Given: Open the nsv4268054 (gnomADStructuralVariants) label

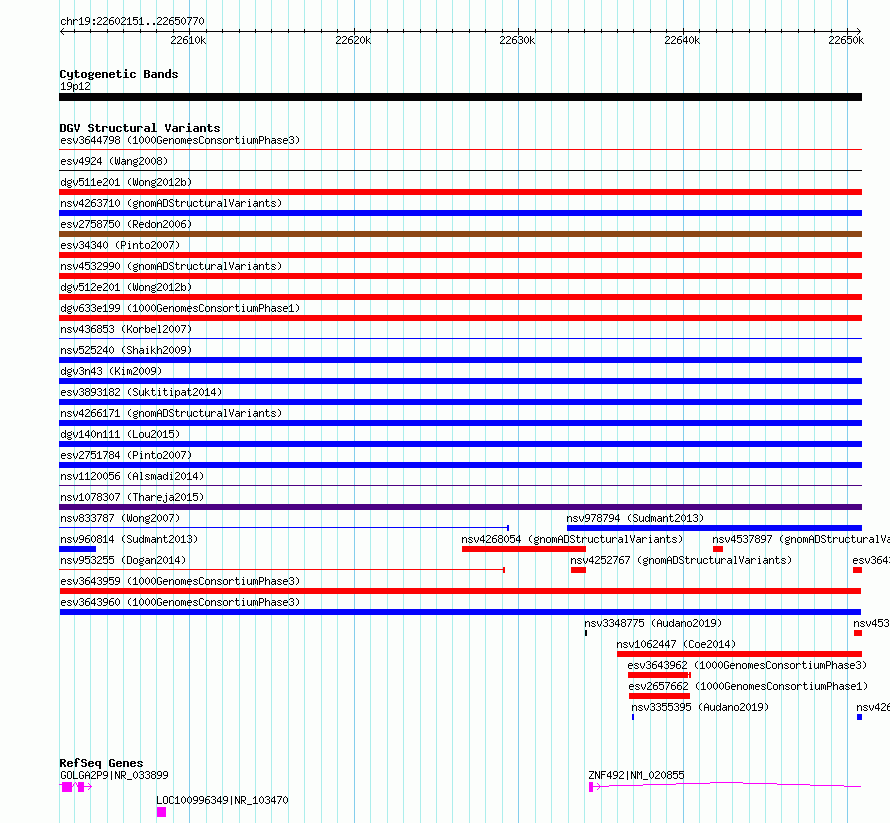Looking at the screenshot, I should [x=572, y=539].
